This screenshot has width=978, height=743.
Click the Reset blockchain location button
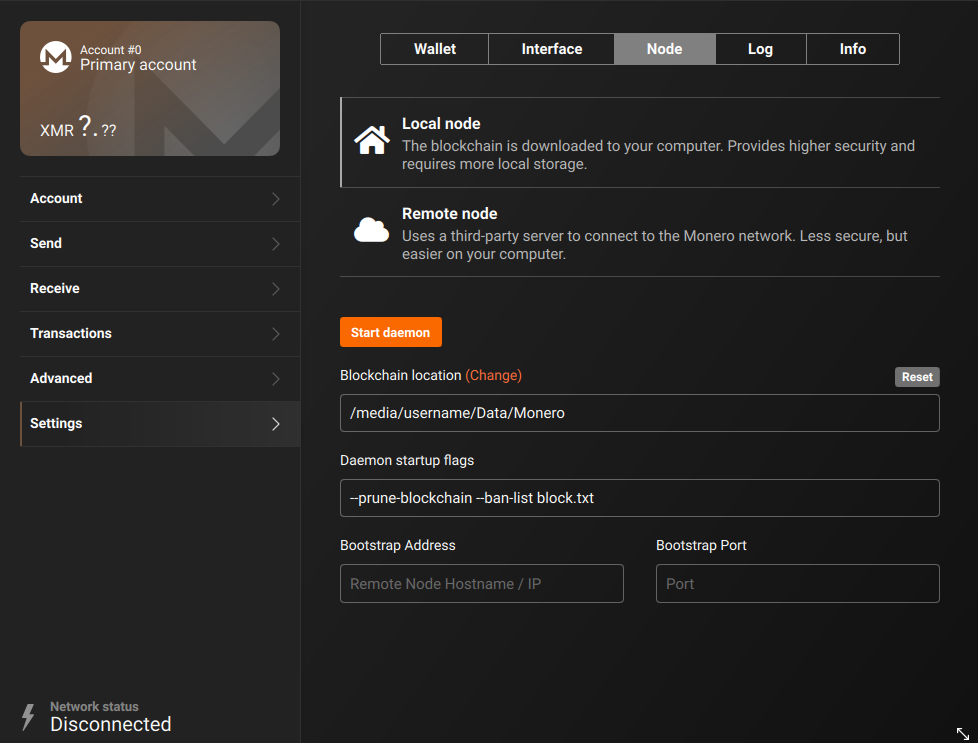[x=917, y=377]
